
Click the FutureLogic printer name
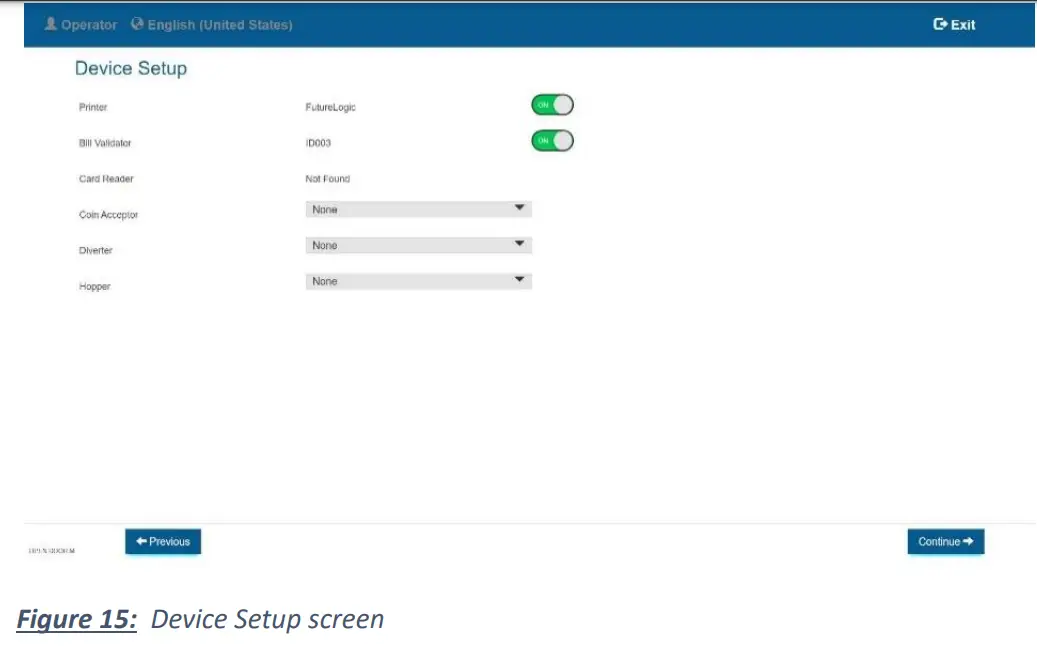coord(330,107)
